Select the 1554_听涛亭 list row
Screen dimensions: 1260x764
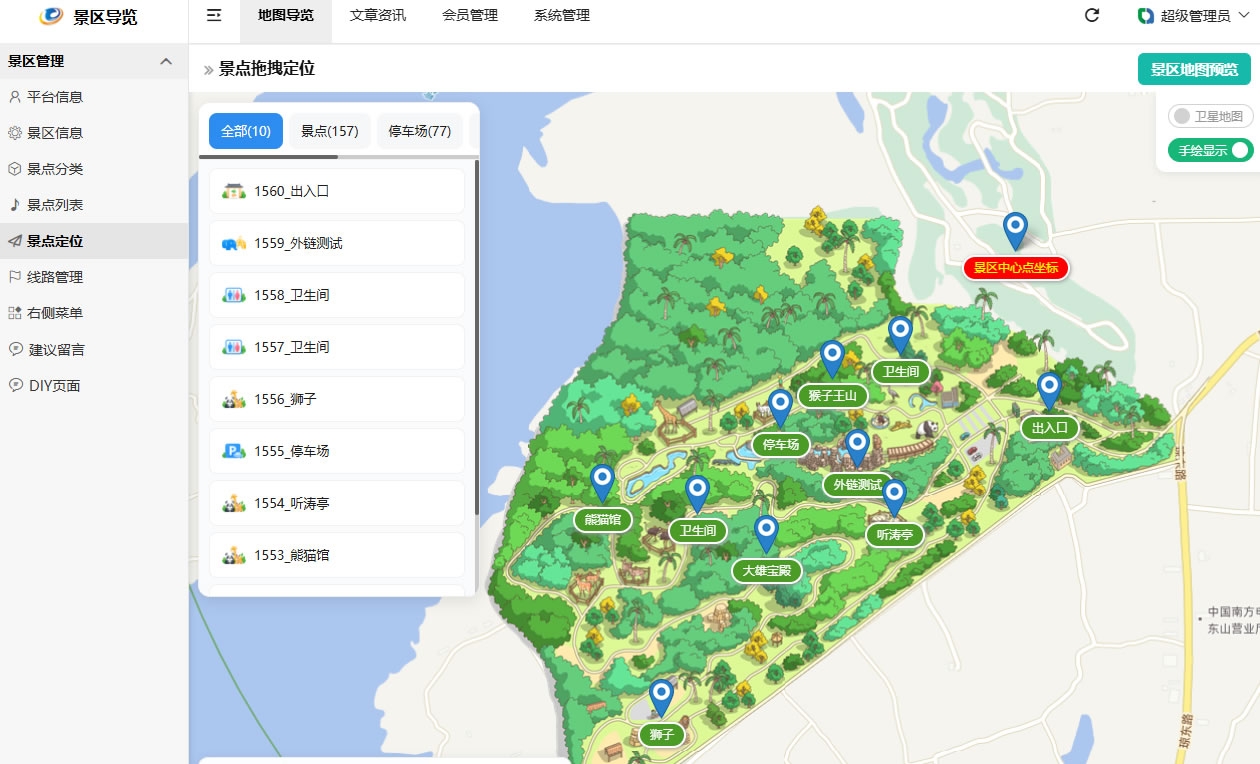[x=337, y=503]
